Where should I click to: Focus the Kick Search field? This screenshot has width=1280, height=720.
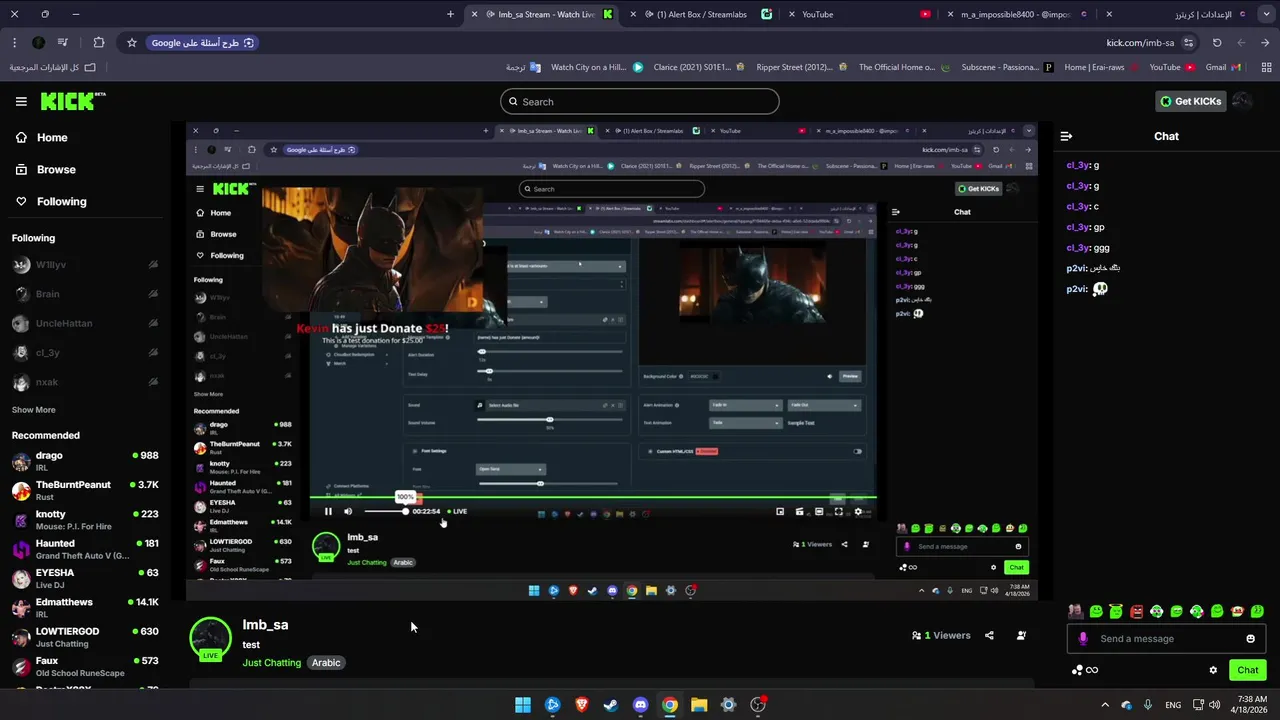pyautogui.click(x=640, y=101)
